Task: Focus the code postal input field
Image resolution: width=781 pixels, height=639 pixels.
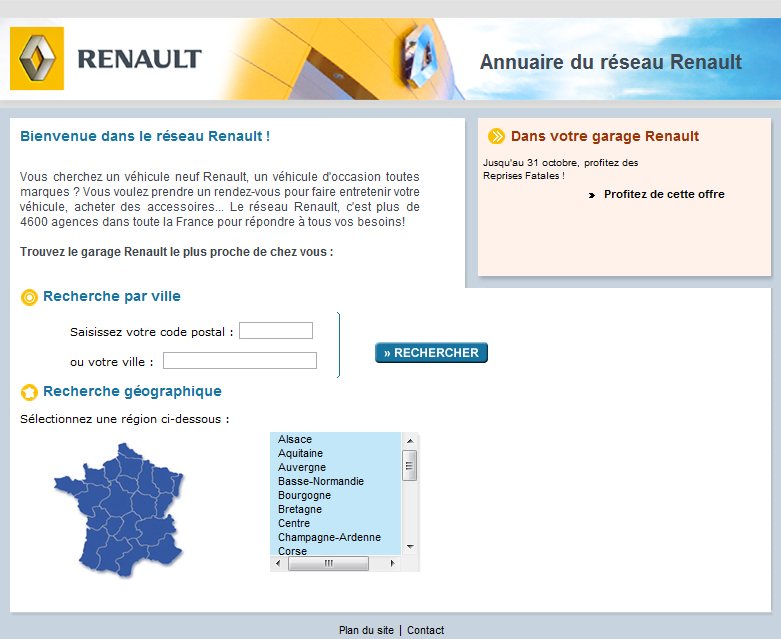Action: click(x=276, y=331)
